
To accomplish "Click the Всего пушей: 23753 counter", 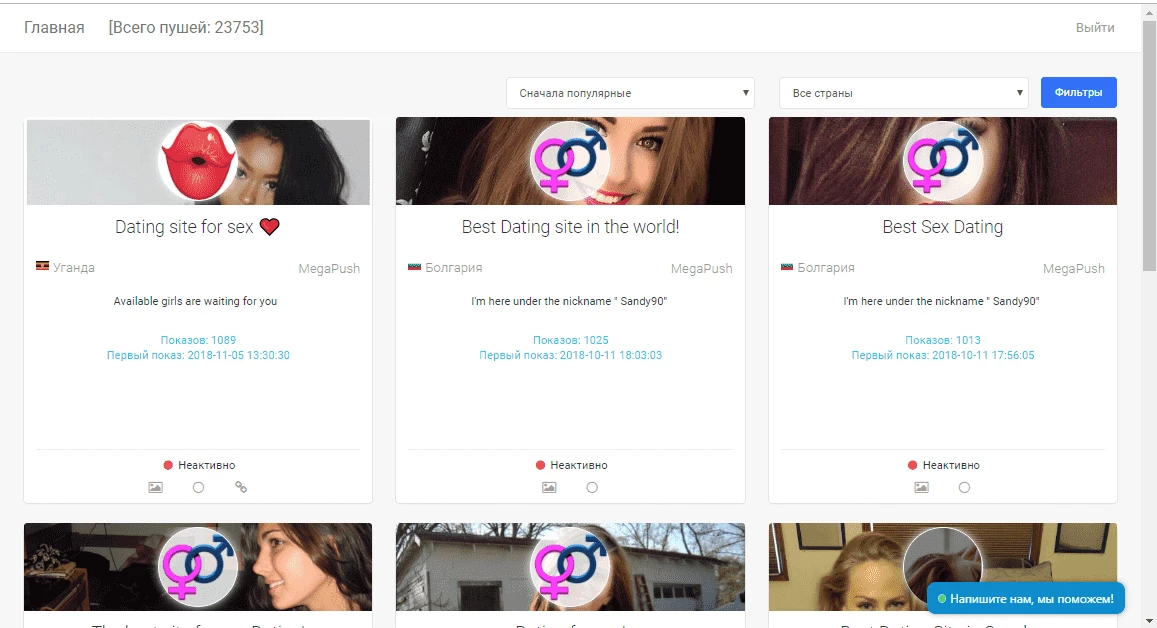I will 186,27.
